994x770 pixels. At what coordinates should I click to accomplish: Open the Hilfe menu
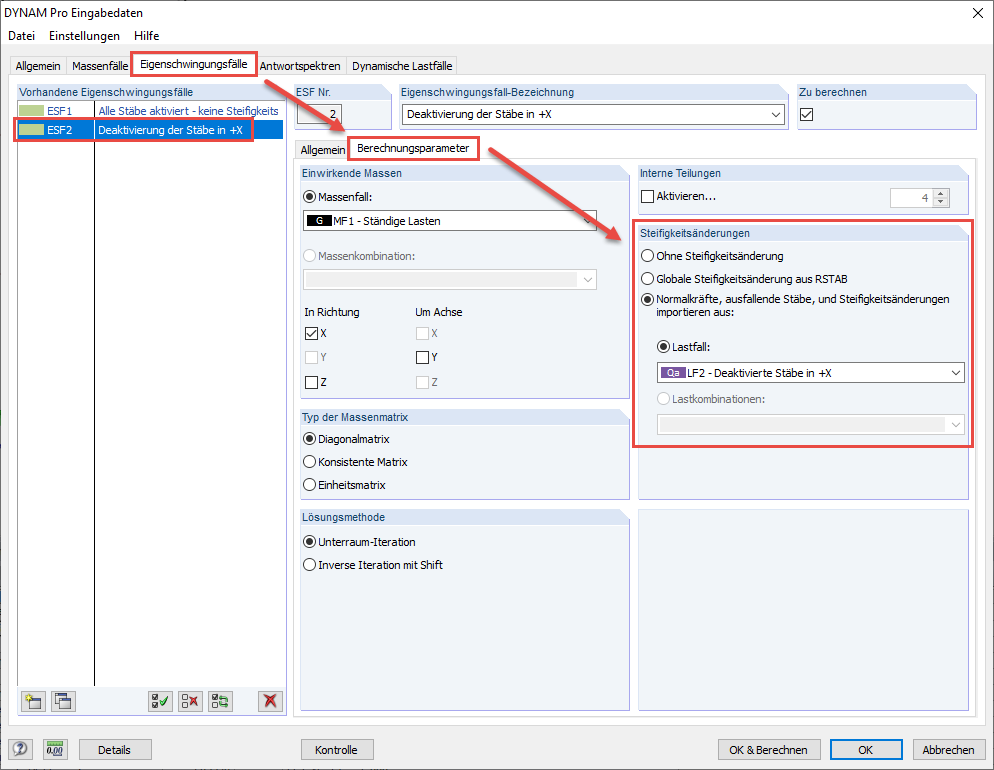tap(146, 36)
